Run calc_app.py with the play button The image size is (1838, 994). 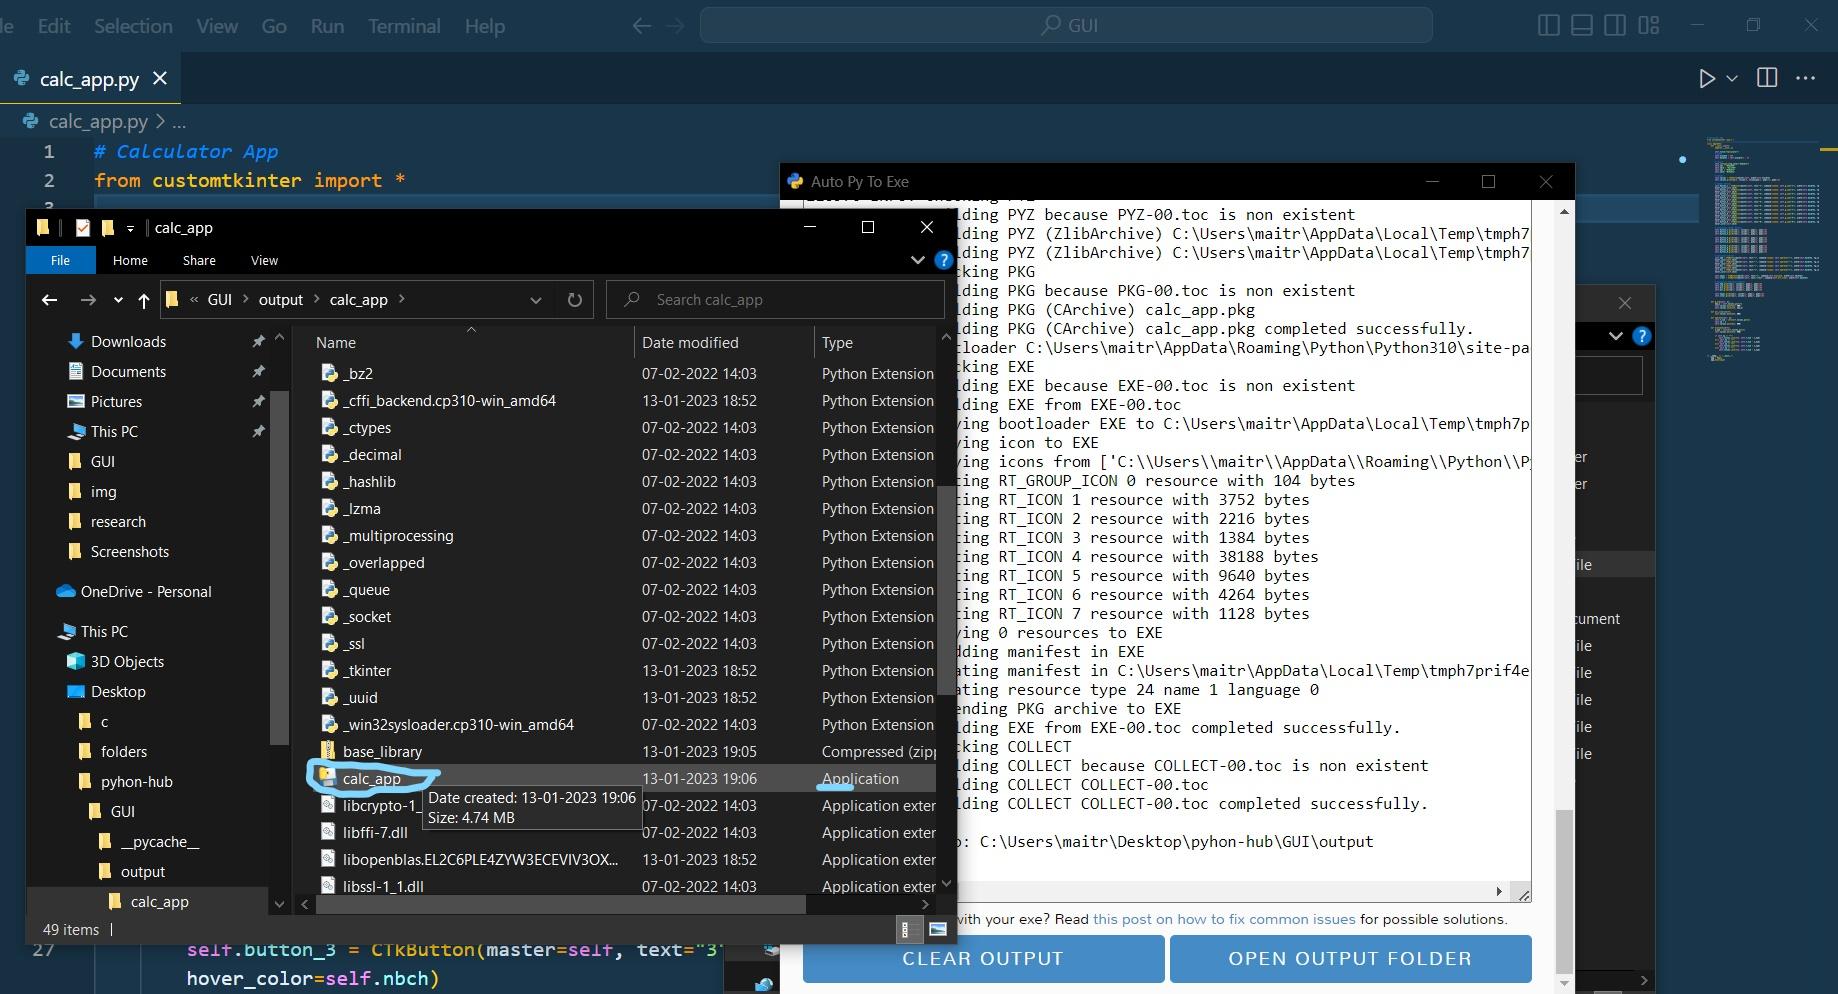(1706, 78)
